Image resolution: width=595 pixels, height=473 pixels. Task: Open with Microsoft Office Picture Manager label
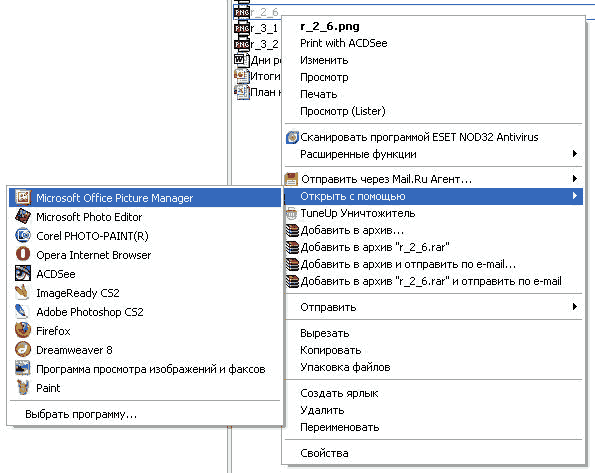115,198
